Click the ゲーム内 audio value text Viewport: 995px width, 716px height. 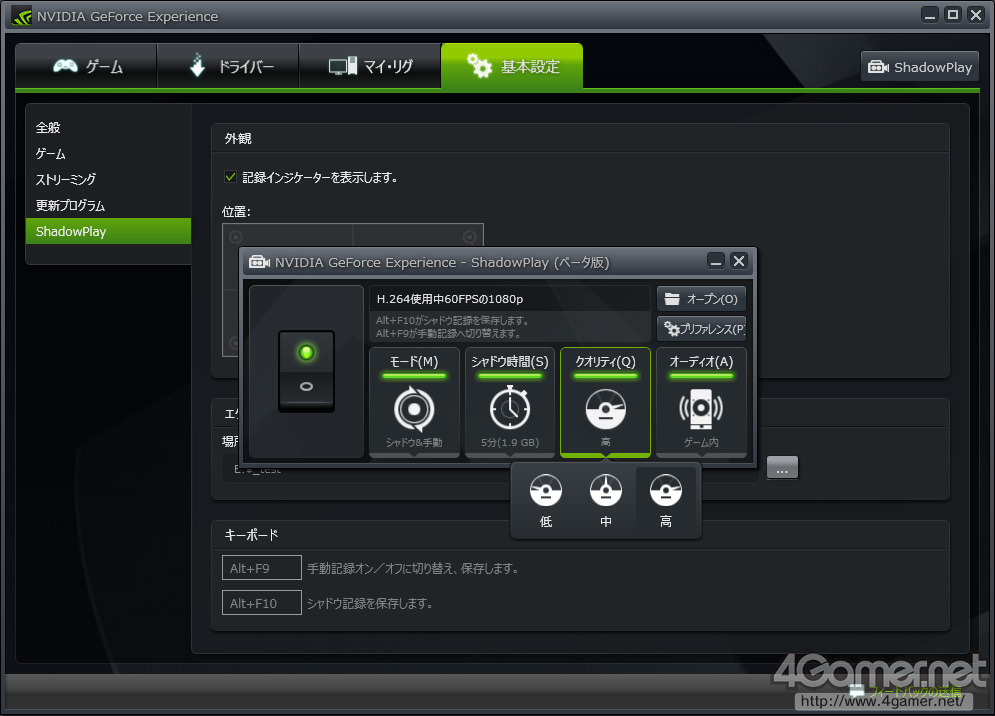pyautogui.click(x=701, y=442)
